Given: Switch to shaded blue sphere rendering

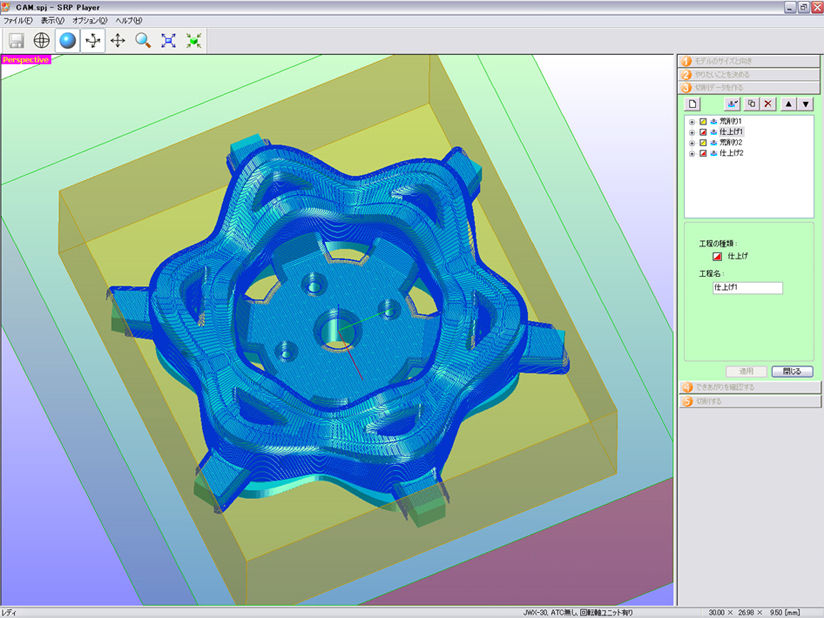Looking at the screenshot, I should coord(68,41).
